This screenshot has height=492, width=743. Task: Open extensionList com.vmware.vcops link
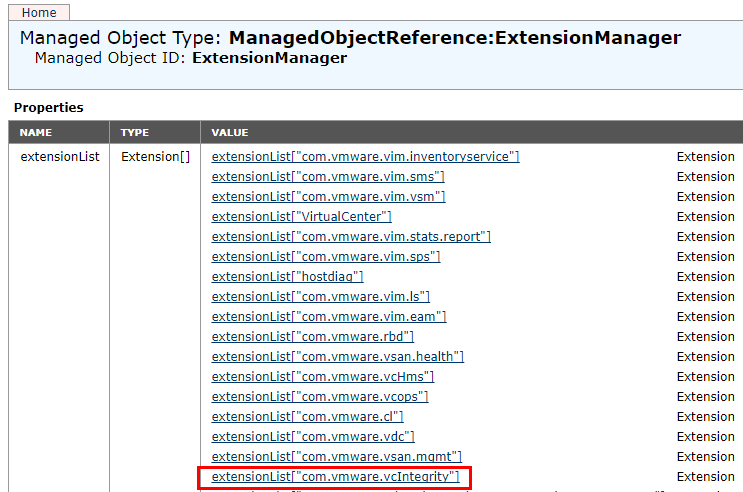point(320,396)
